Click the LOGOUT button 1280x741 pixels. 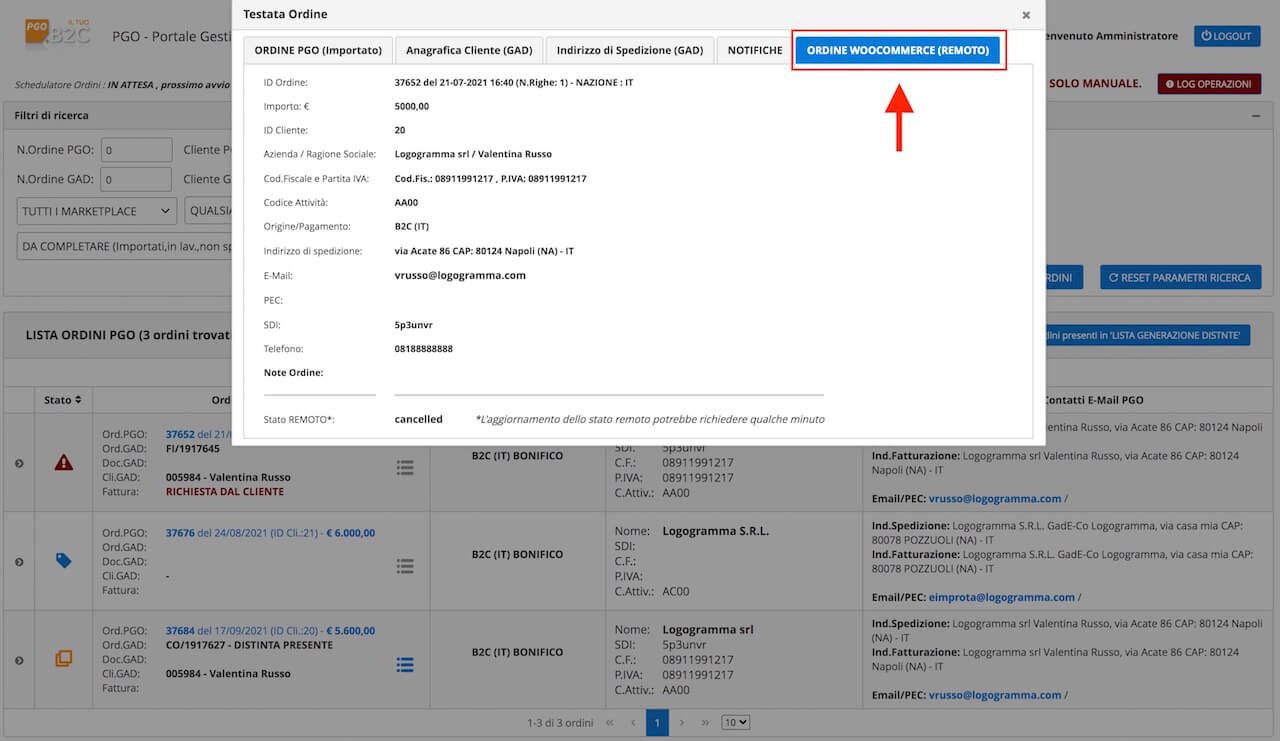[x=1227, y=36]
